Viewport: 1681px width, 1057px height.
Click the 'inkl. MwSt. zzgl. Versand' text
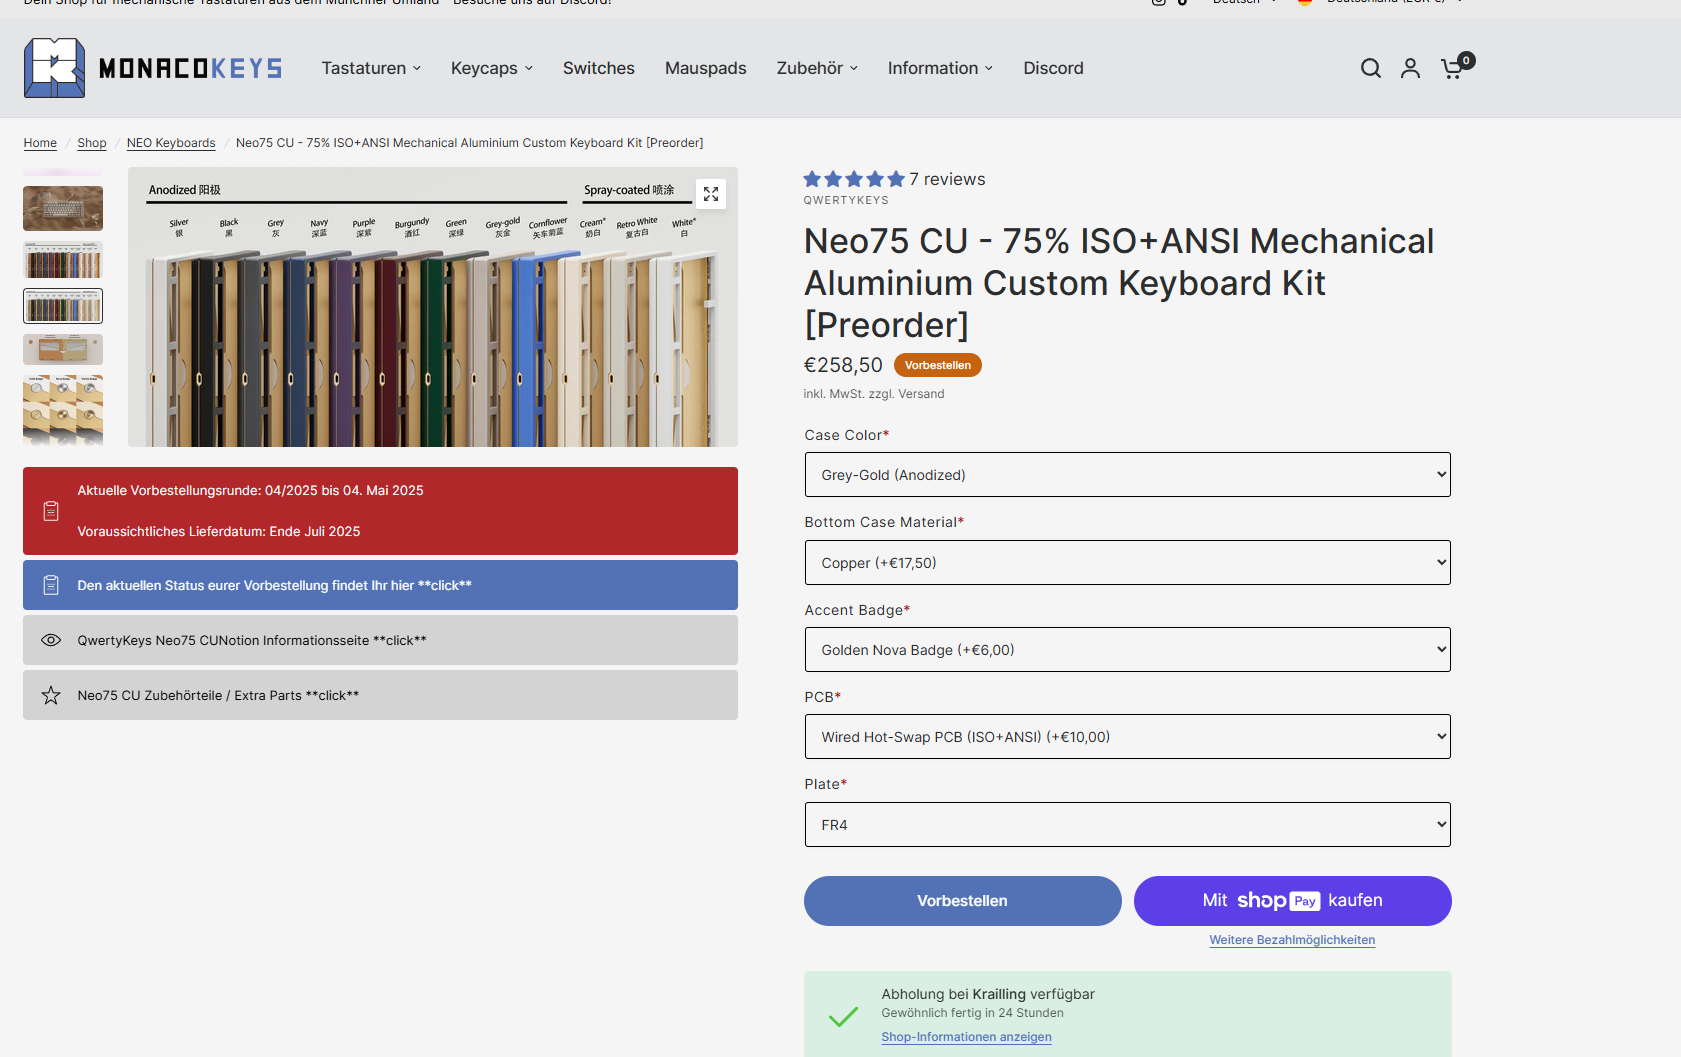coord(874,394)
